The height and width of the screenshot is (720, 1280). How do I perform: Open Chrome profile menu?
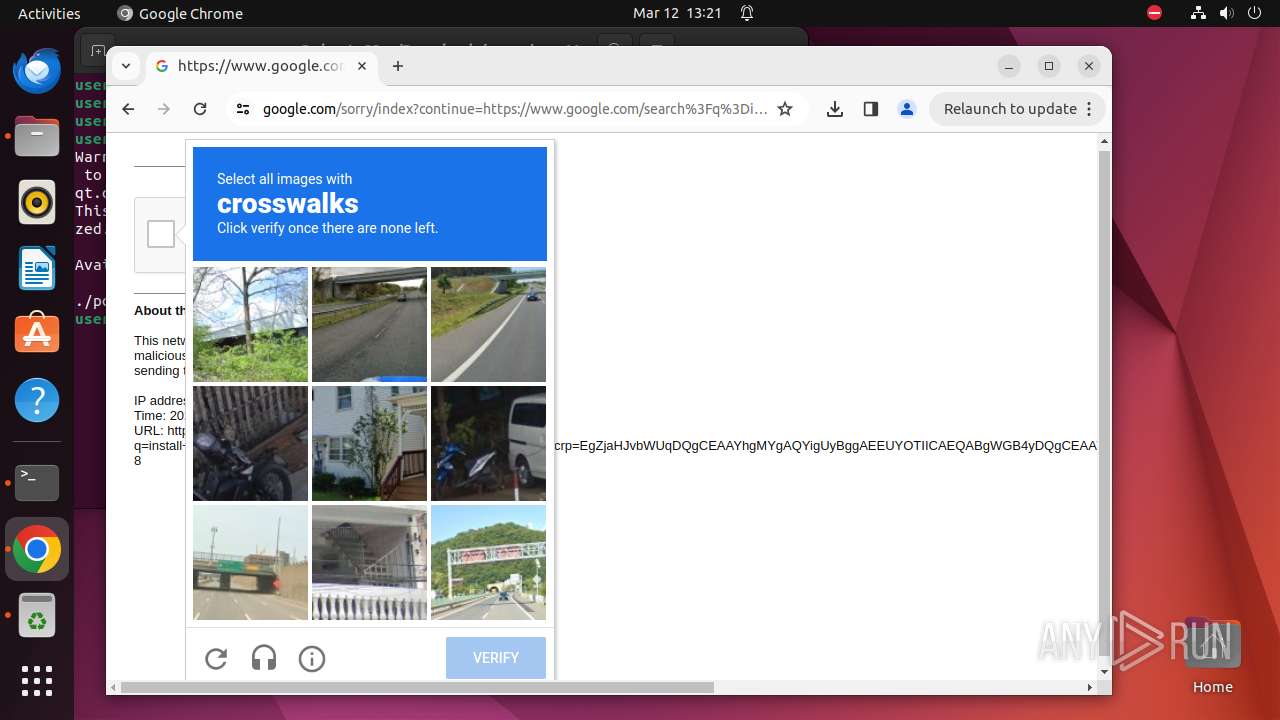907,109
